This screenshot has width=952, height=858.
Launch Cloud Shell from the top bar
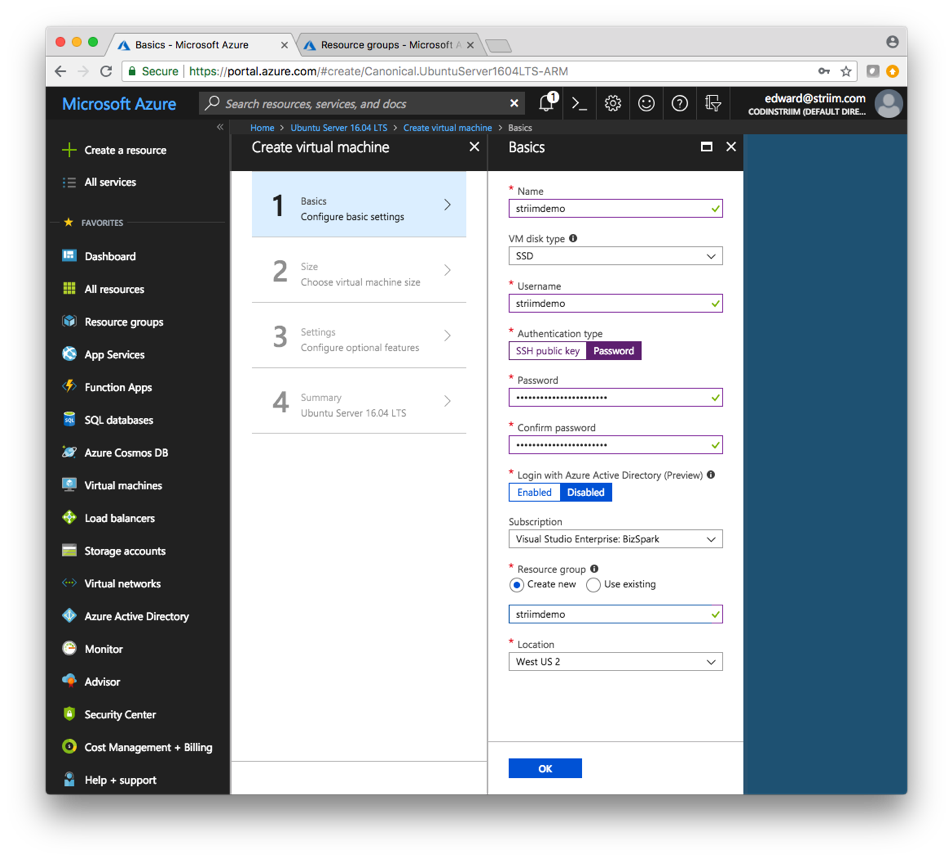tap(579, 103)
